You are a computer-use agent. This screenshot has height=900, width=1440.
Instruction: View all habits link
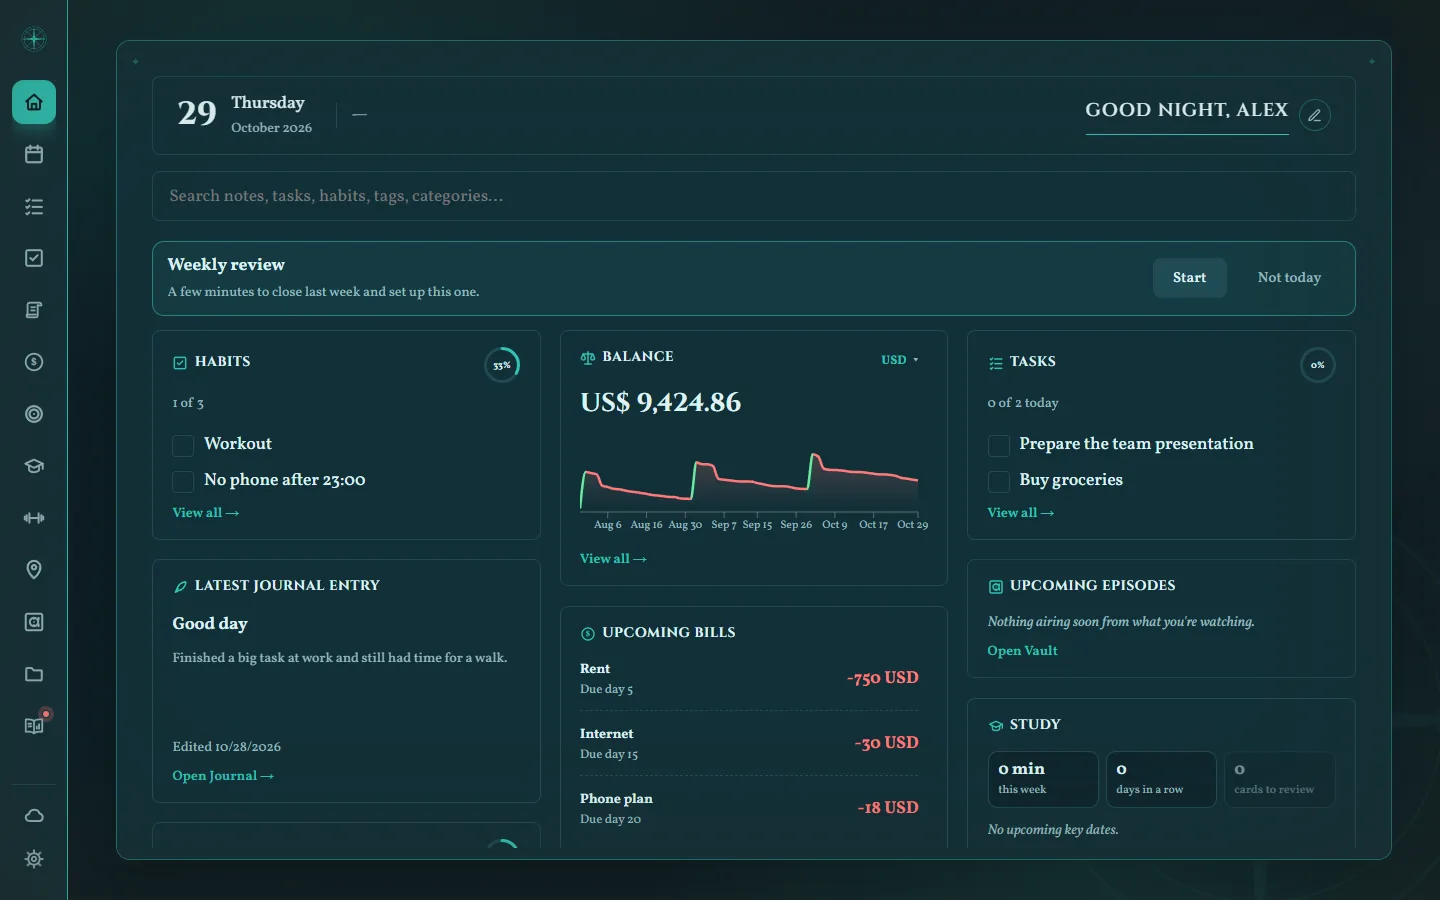tap(206, 513)
